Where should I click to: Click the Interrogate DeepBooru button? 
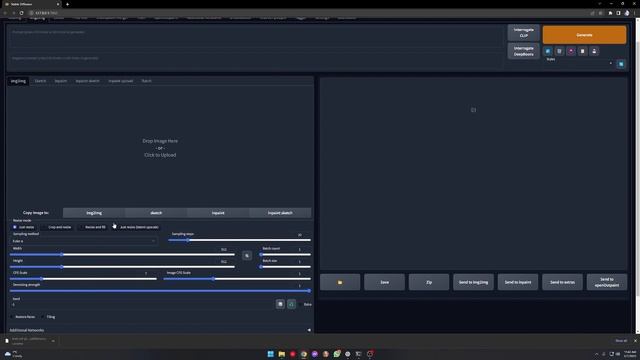[x=523, y=51]
